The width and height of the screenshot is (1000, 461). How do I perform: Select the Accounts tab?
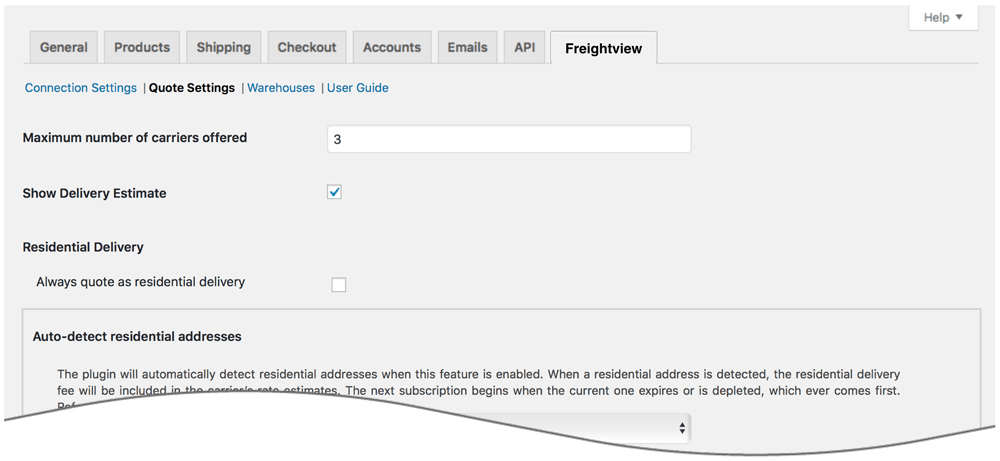coord(392,47)
